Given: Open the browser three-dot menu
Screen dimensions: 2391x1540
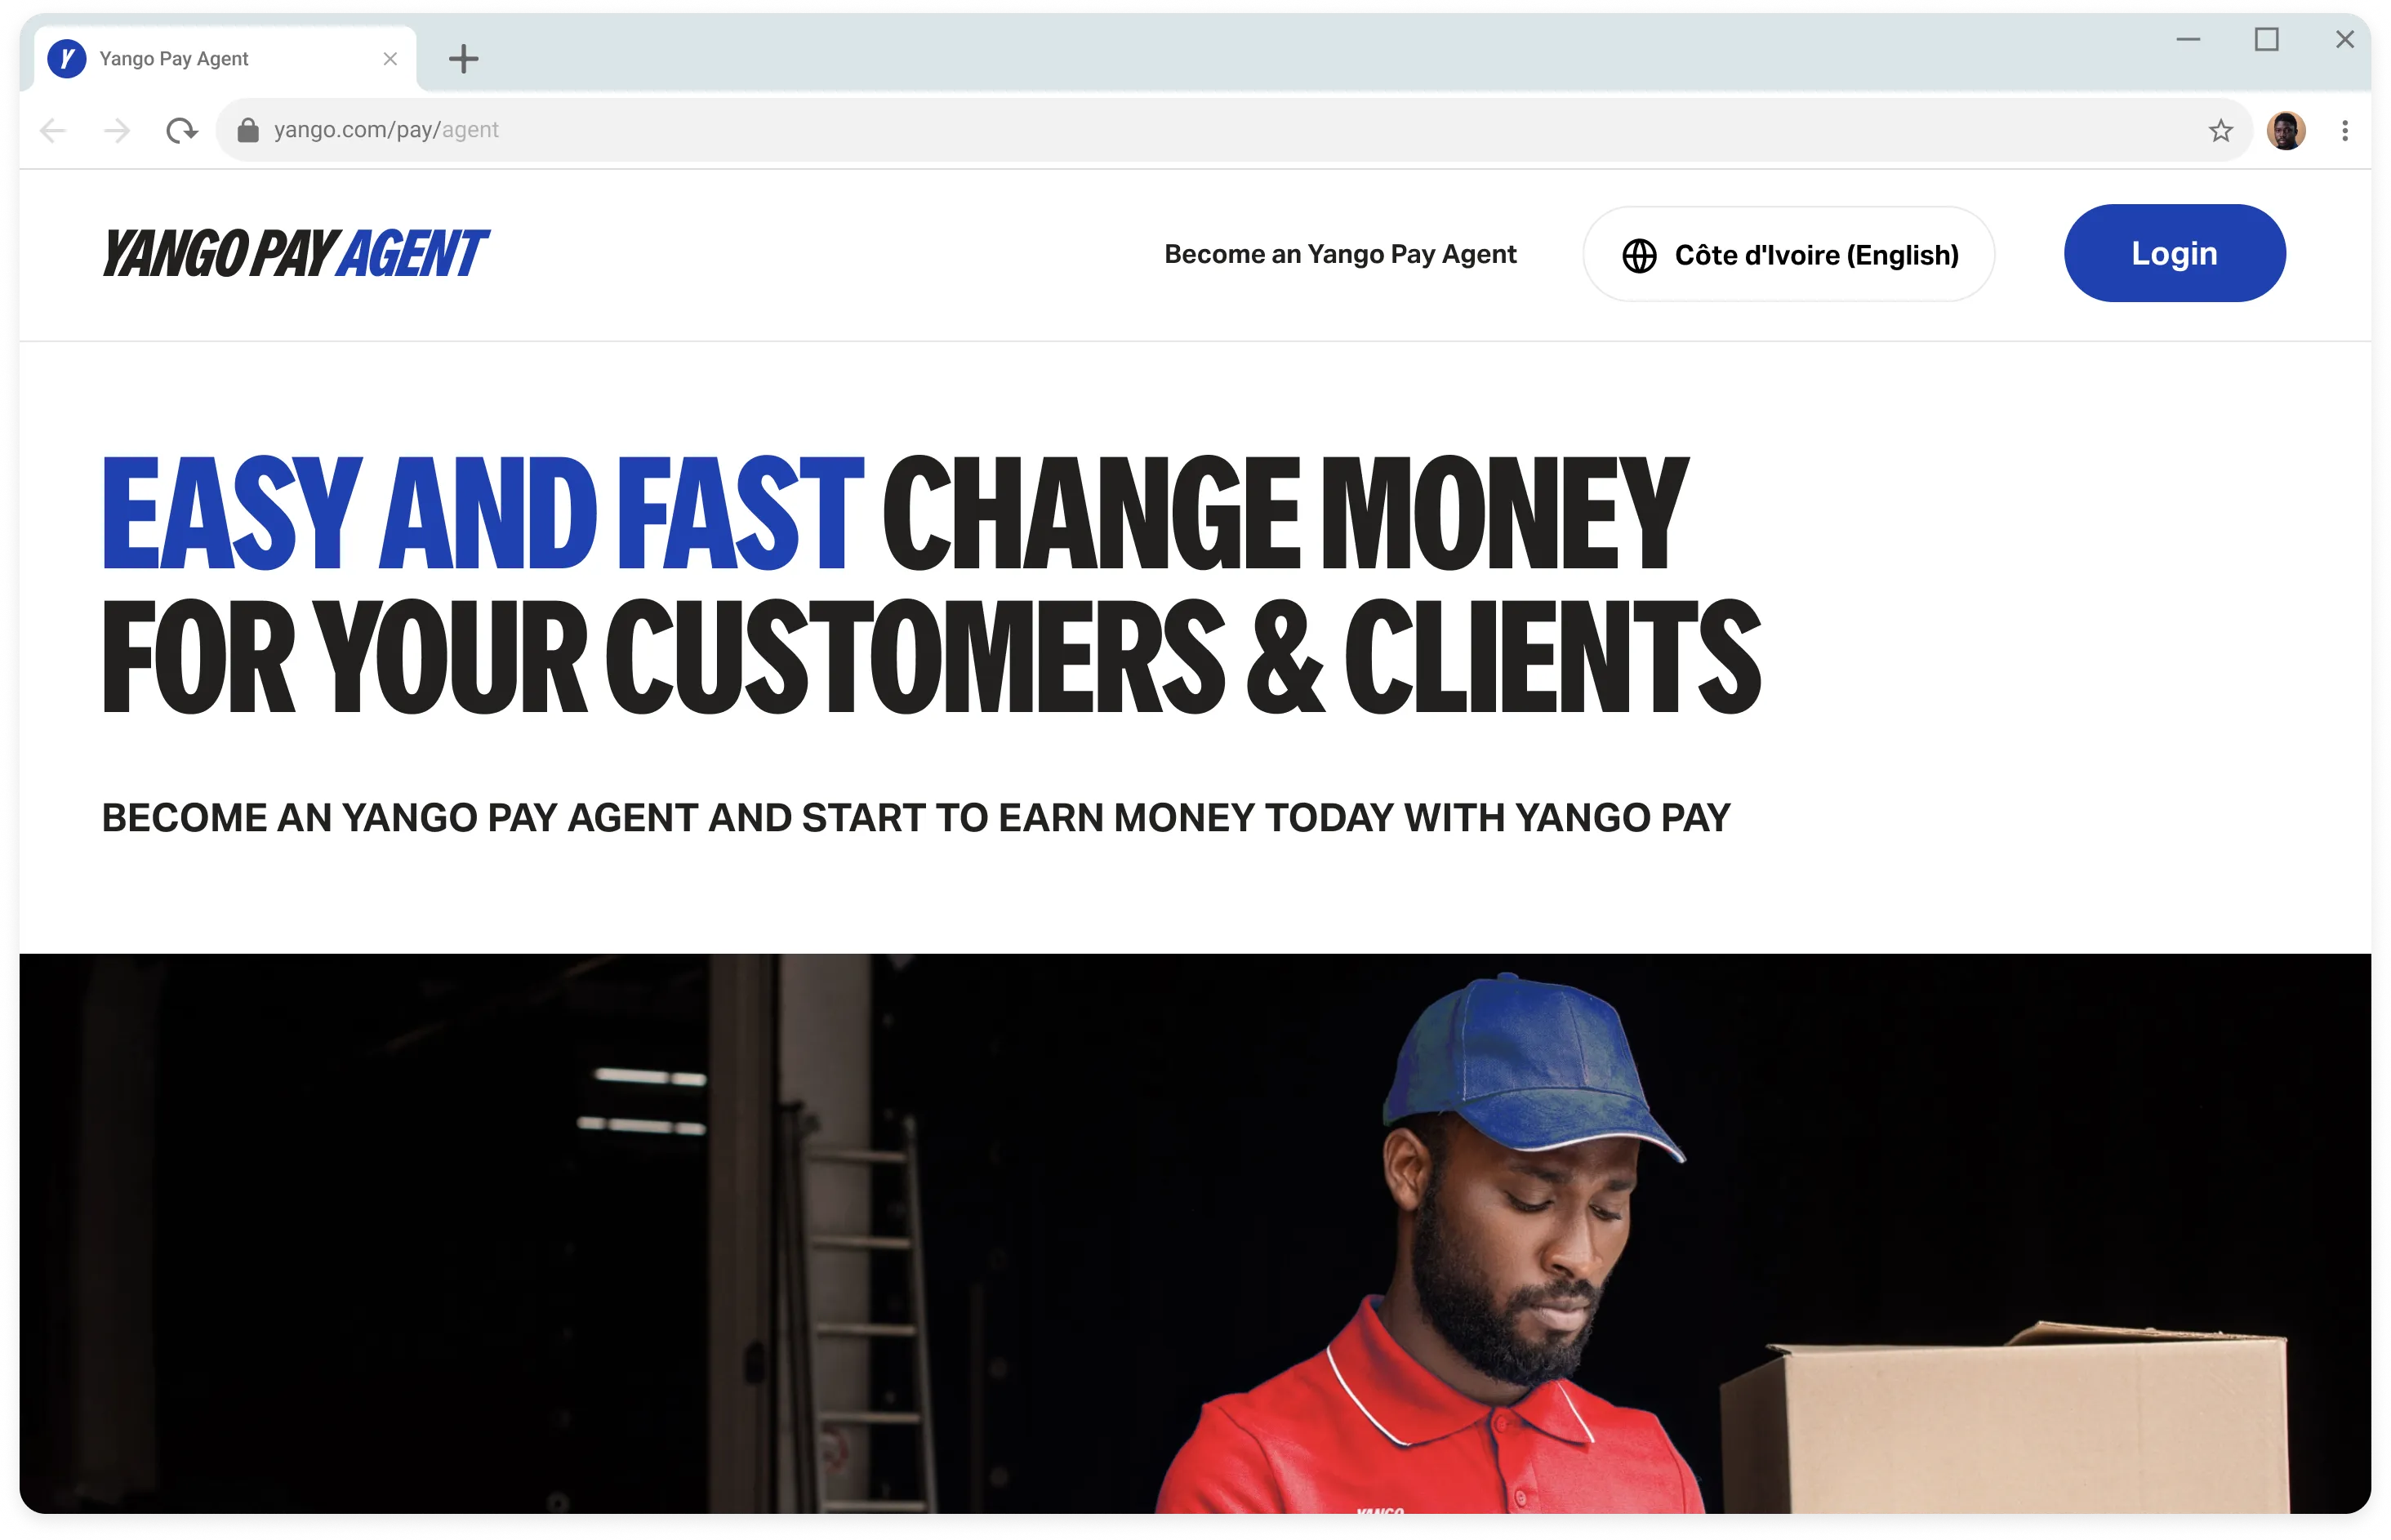Looking at the screenshot, I should [x=2344, y=130].
